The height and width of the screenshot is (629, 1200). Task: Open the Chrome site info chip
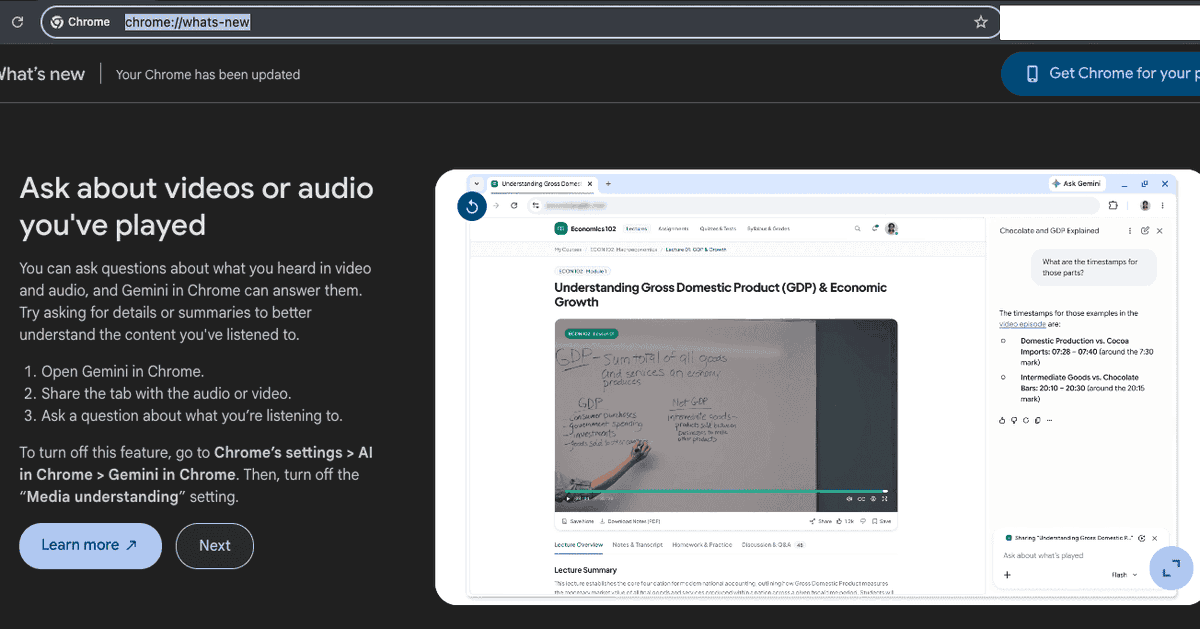[80, 22]
